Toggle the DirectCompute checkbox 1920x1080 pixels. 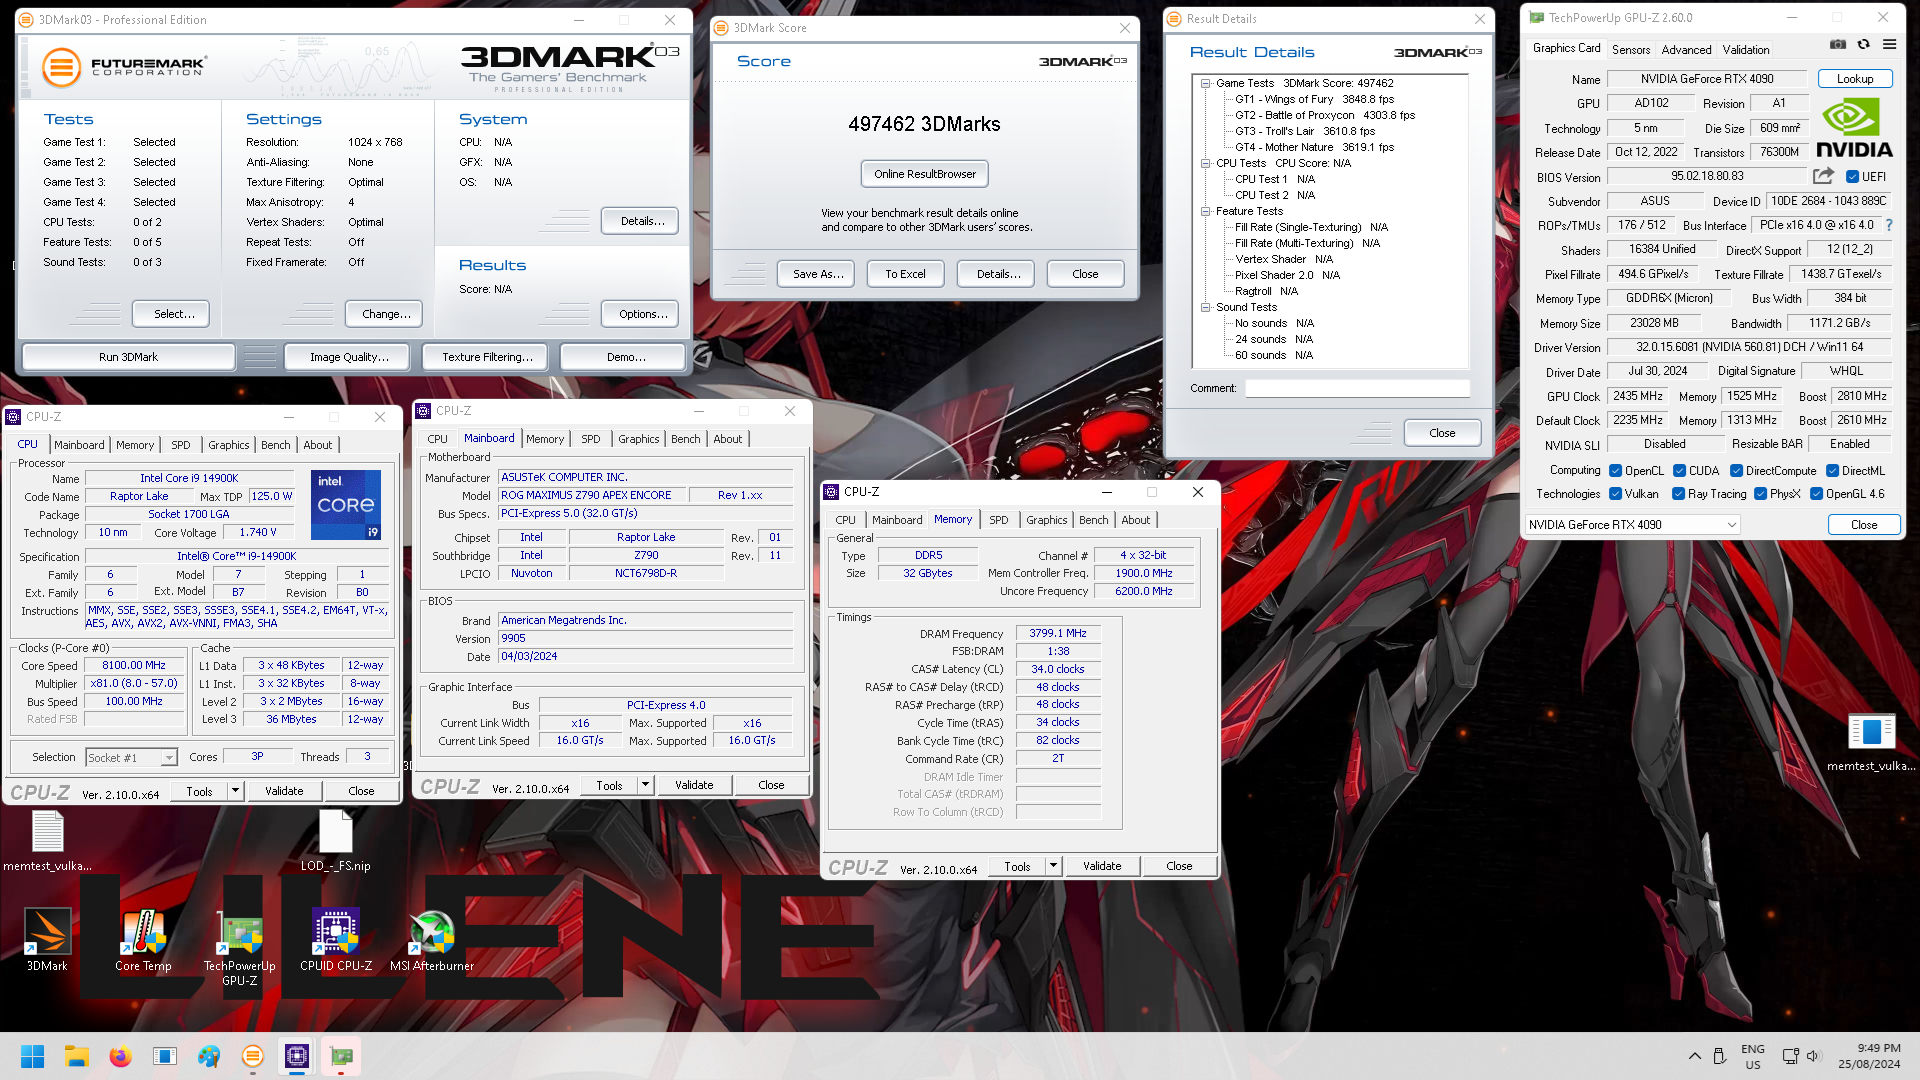[1737, 471]
